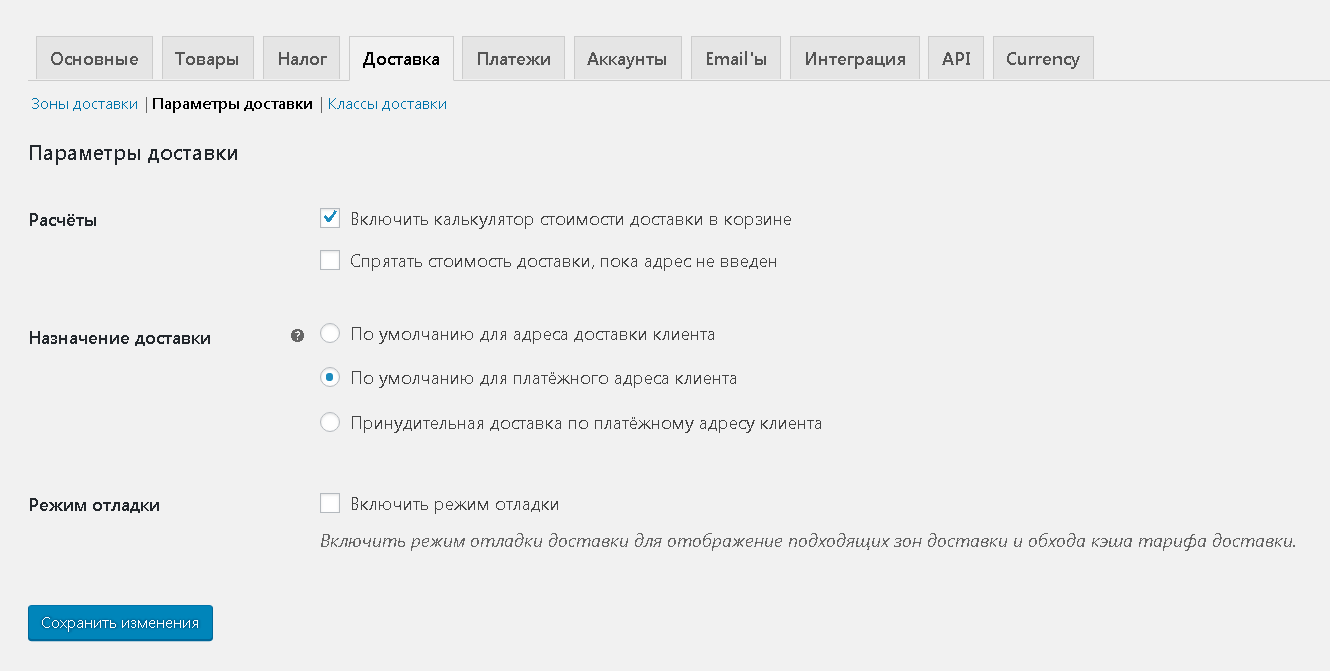Open the API settings tab
The height and width of the screenshot is (671, 1330).
click(956, 58)
